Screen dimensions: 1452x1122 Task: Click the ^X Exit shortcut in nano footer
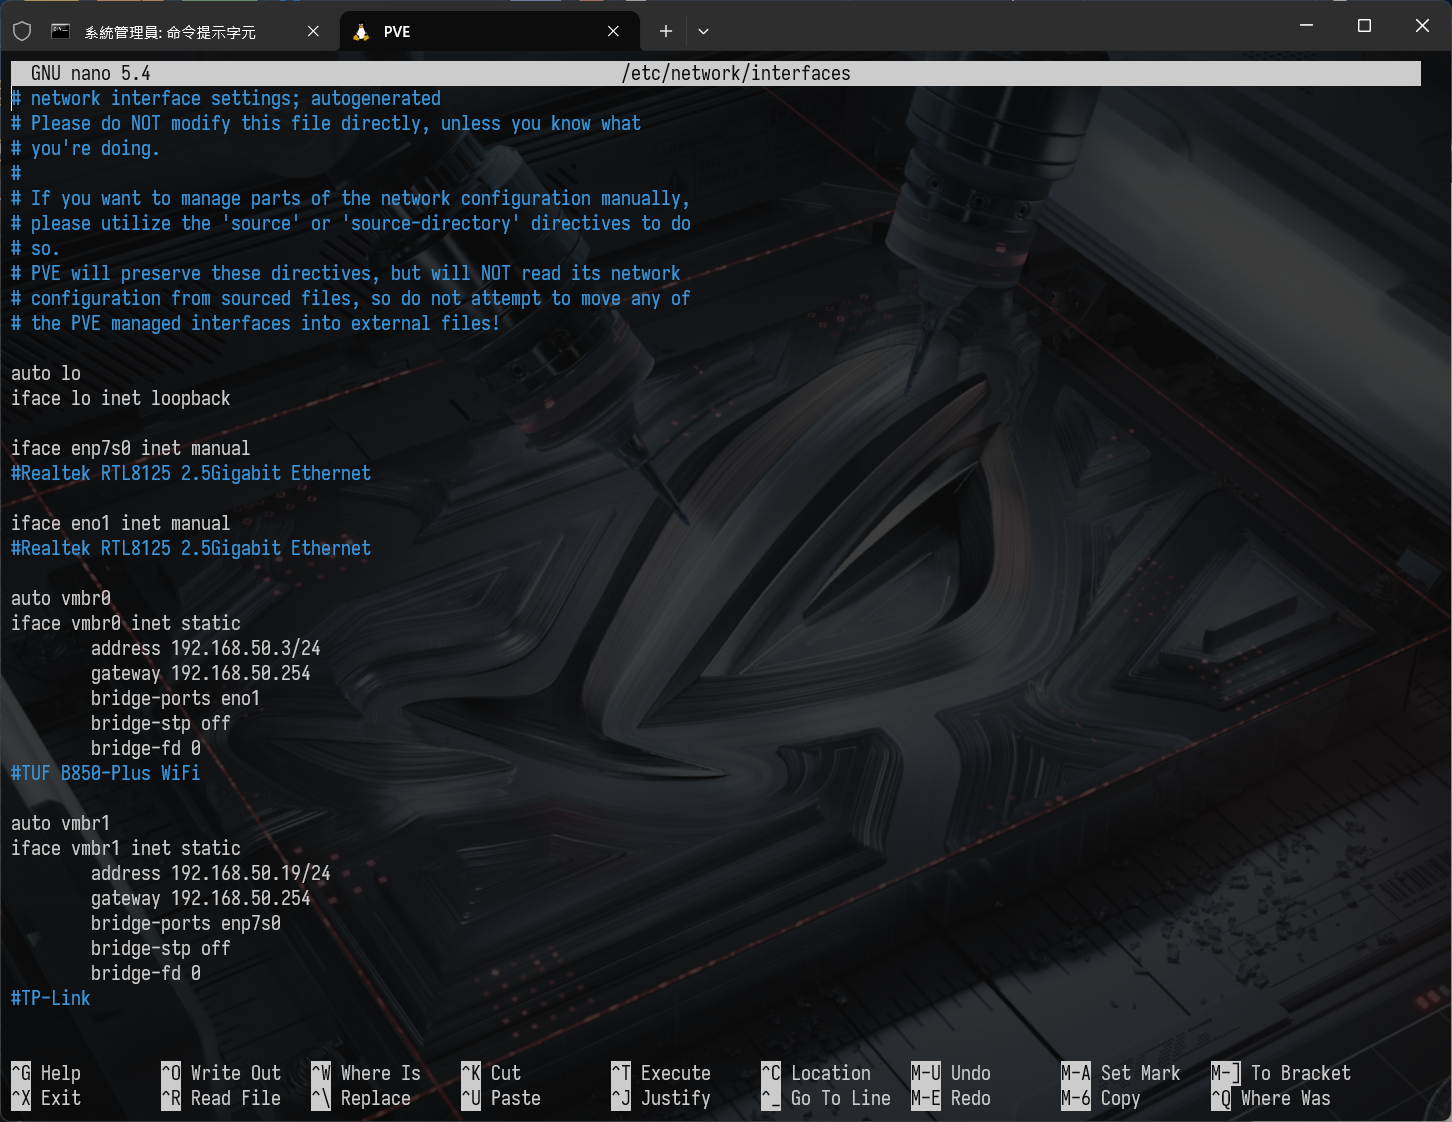(x=47, y=1098)
